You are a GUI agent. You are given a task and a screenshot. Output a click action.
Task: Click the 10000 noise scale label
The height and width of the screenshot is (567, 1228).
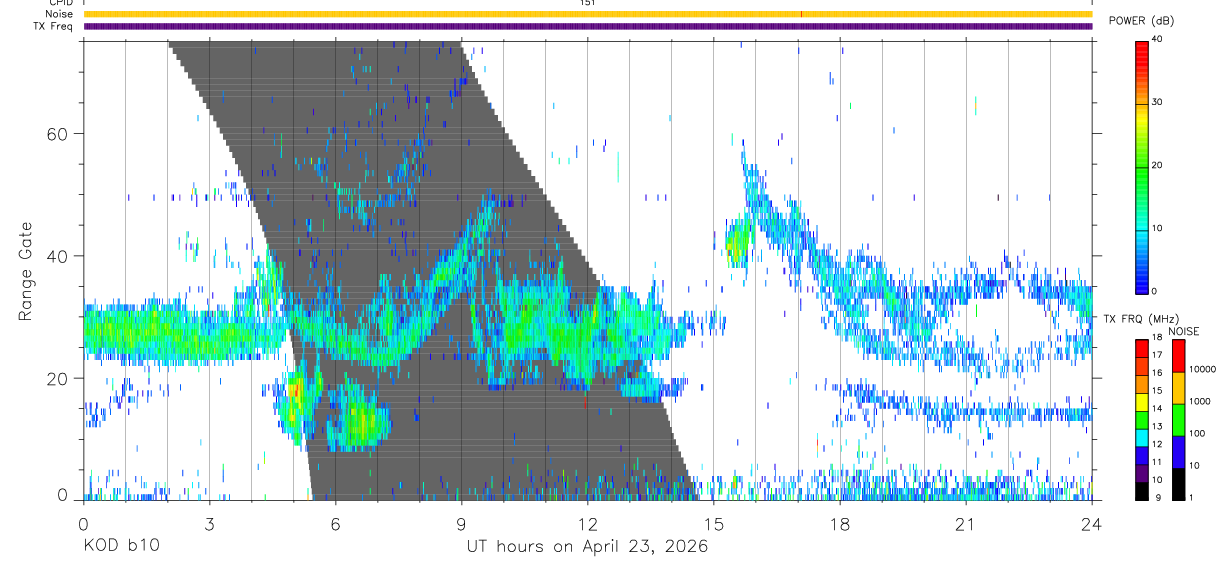click(x=1202, y=369)
